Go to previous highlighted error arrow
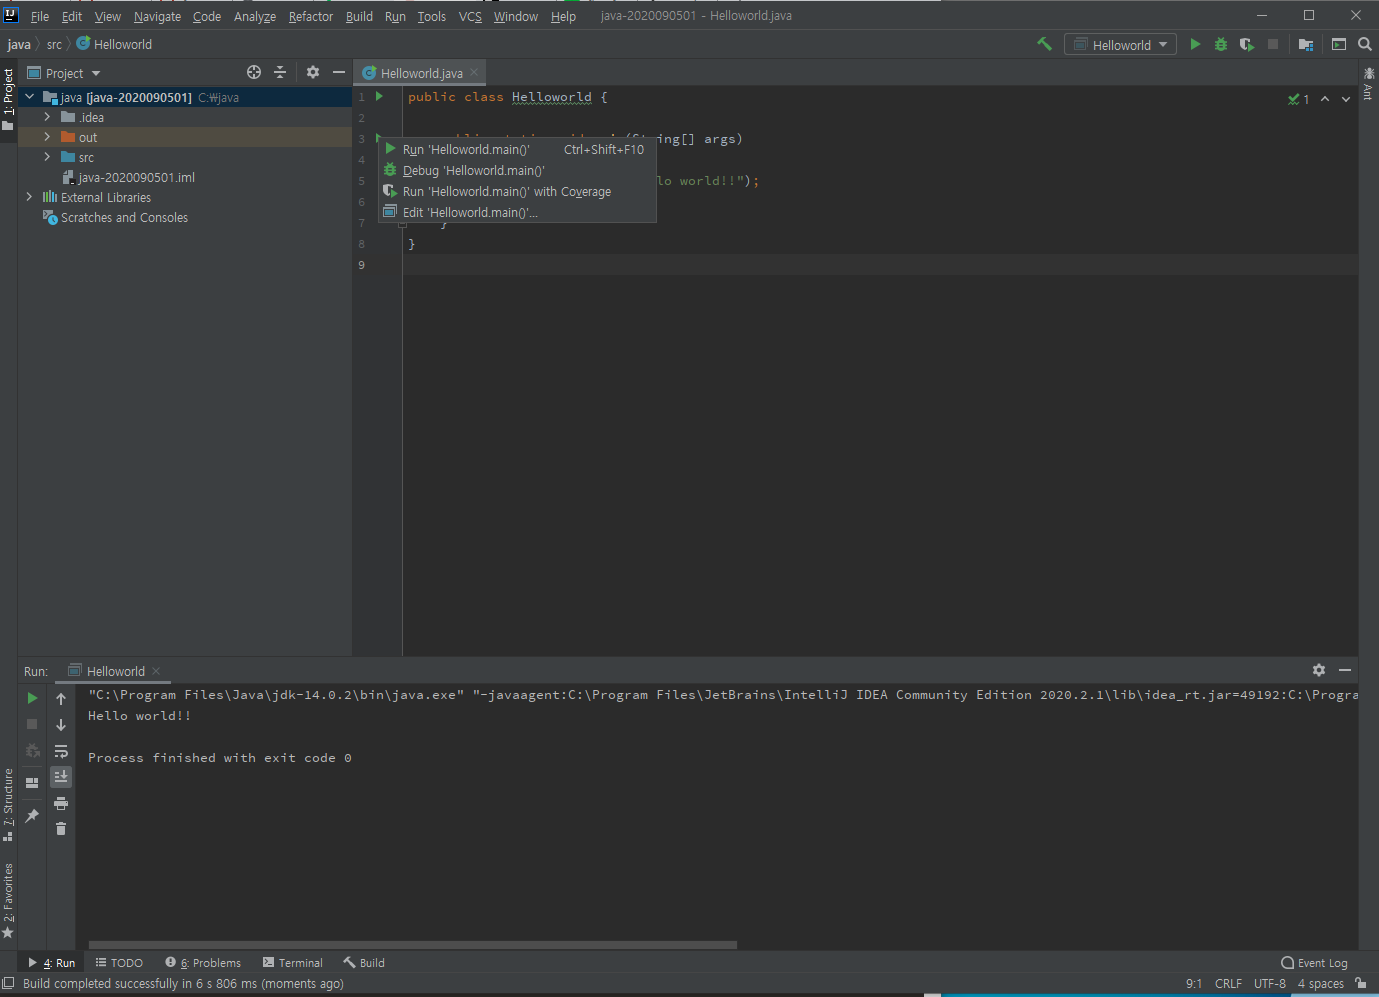The height and width of the screenshot is (997, 1379). click(x=1325, y=99)
